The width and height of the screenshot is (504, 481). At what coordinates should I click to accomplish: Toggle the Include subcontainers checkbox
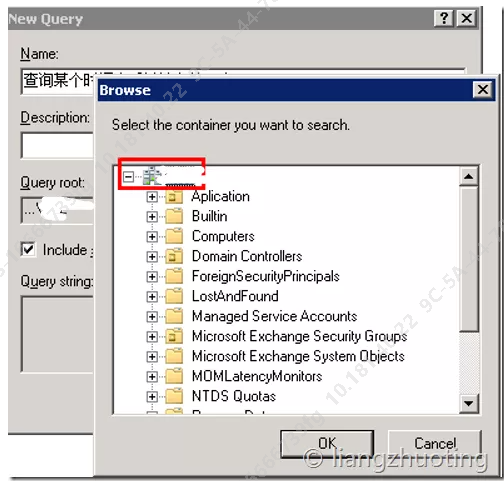pos(28,249)
